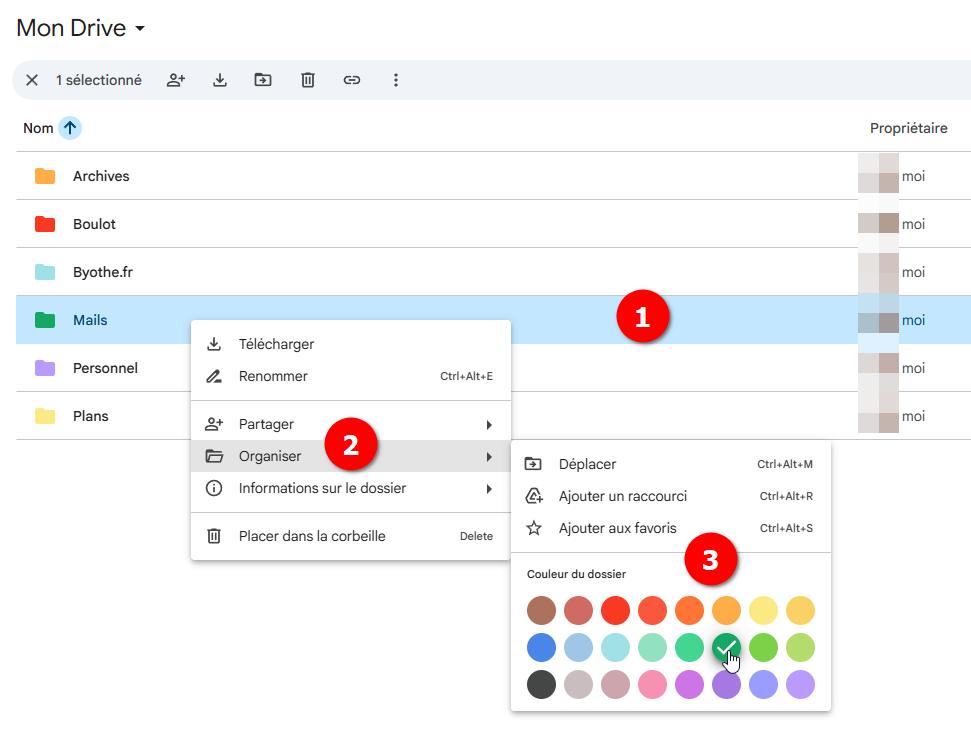
Task: Click the trash icon to delete the selection
Action: pyautogui.click(x=307, y=79)
